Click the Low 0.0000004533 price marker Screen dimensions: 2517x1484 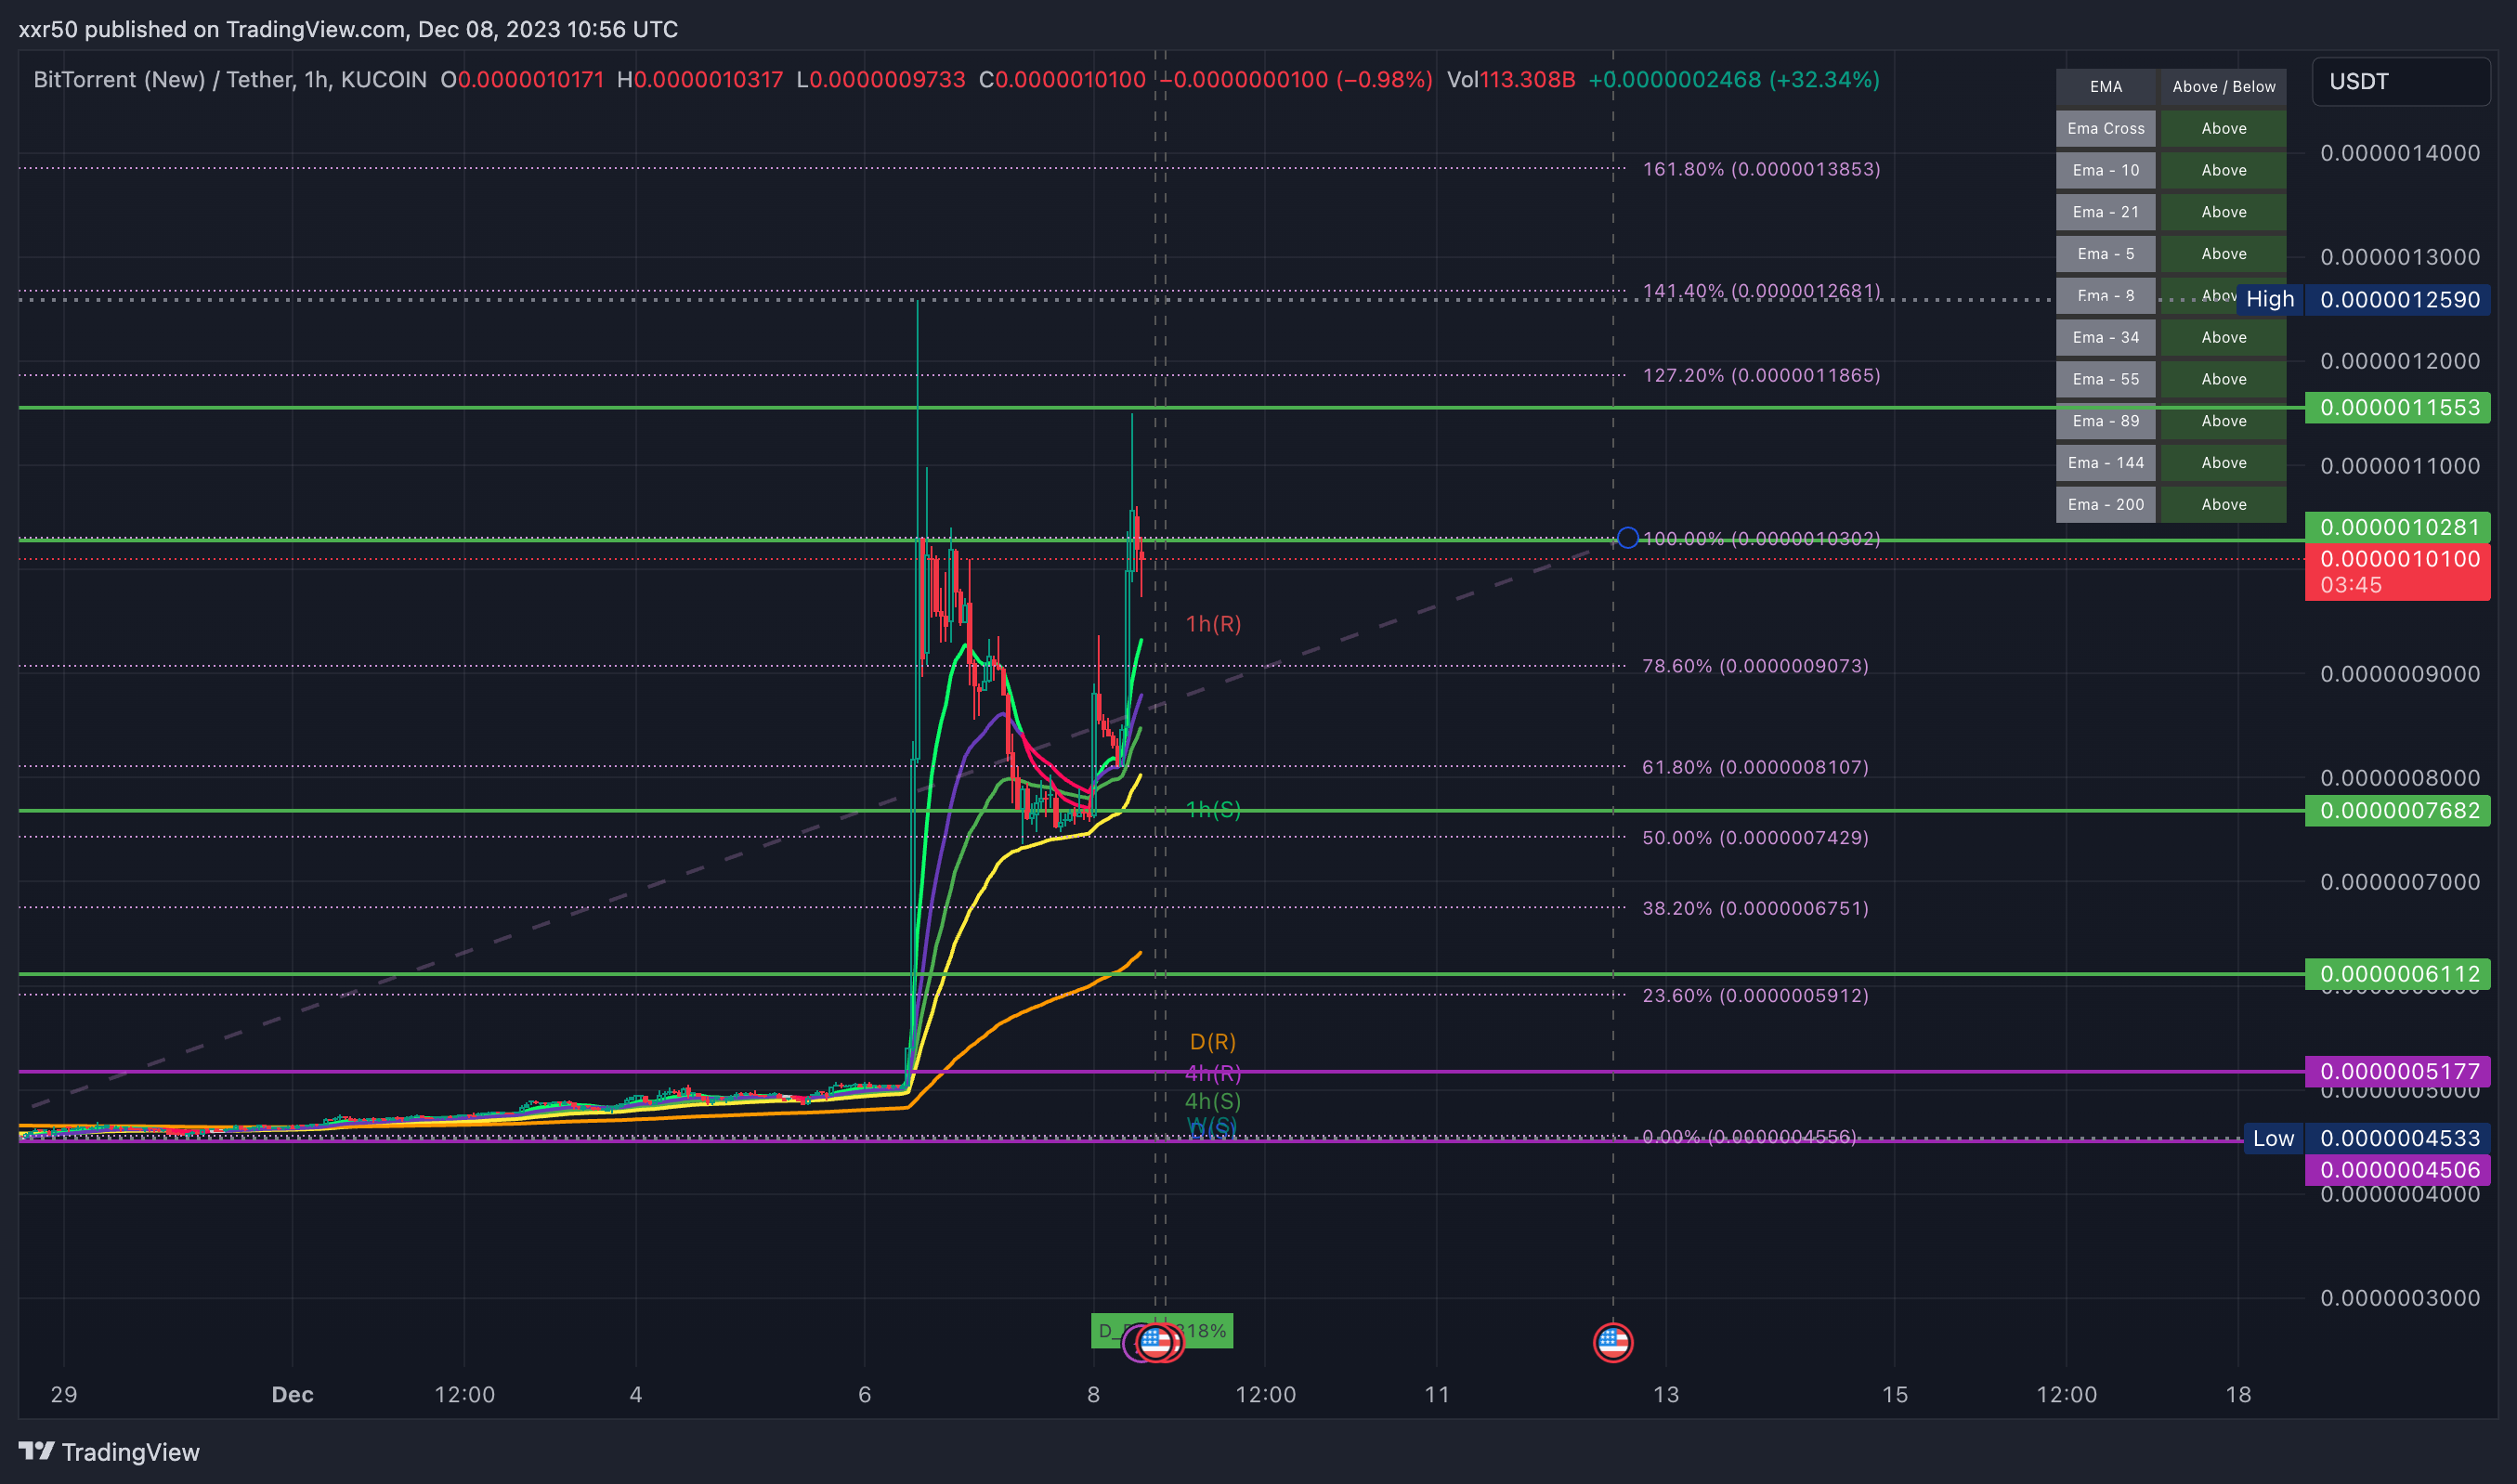tap(2367, 1138)
